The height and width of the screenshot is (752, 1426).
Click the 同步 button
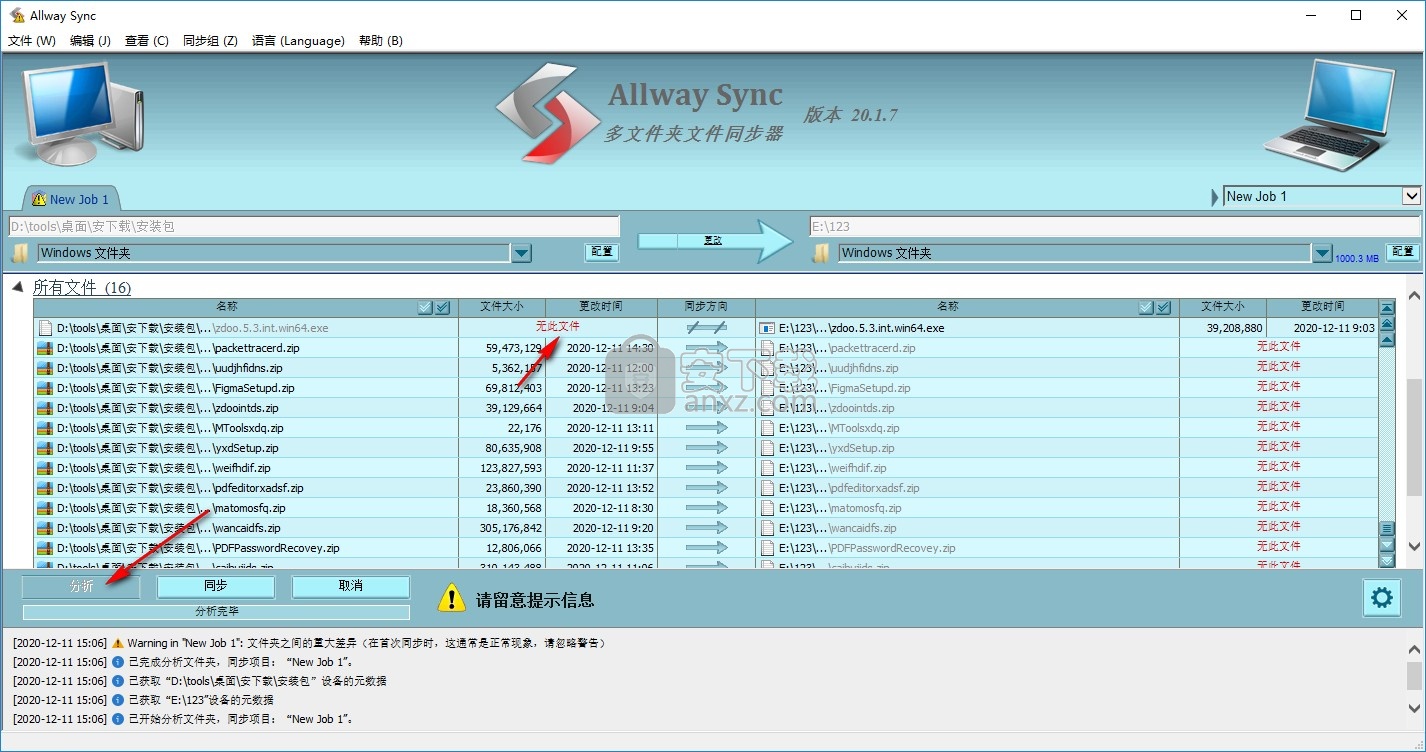click(x=215, y=586)
